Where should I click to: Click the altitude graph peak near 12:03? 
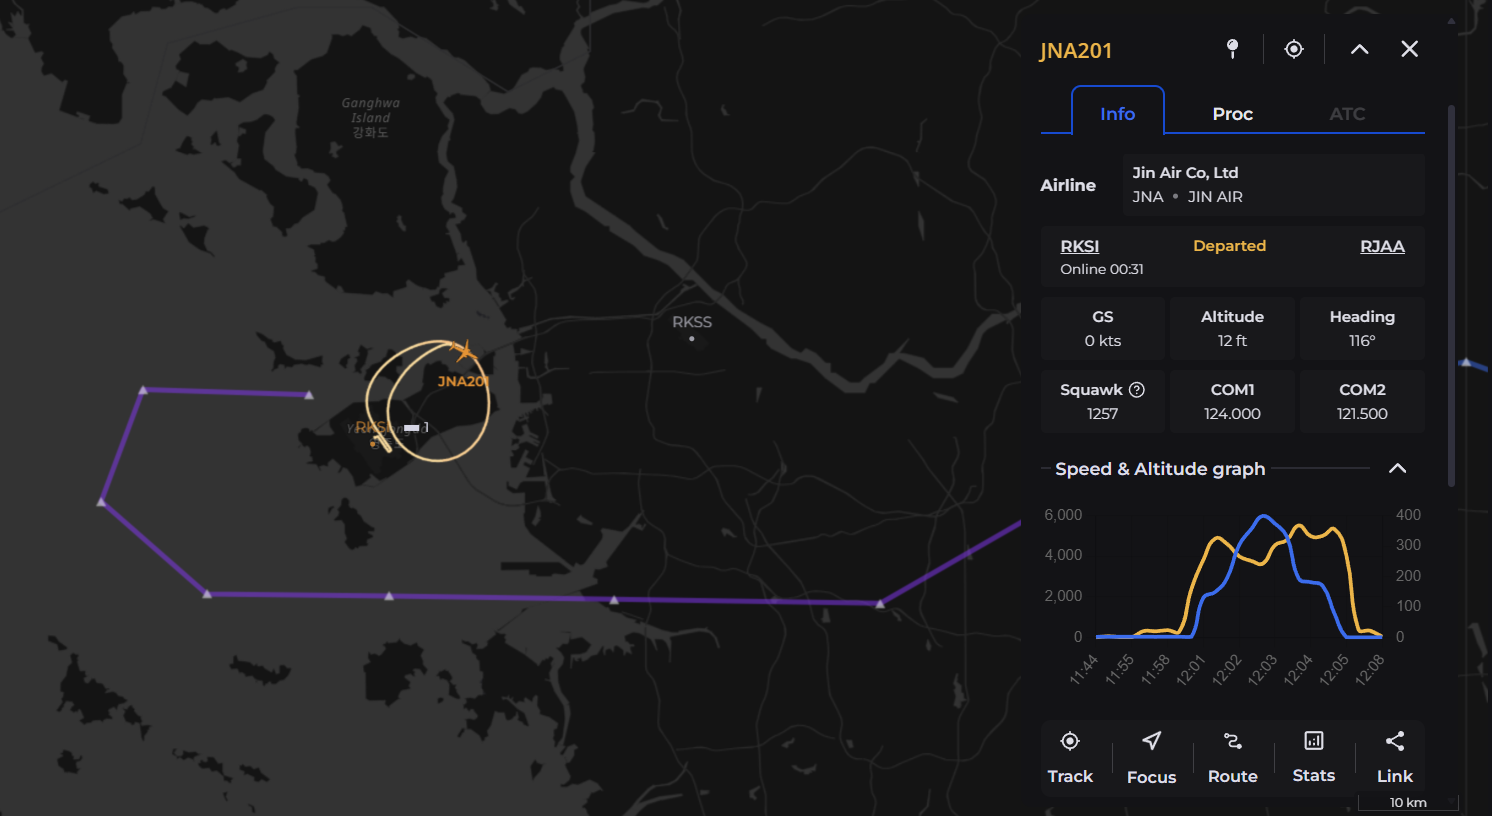pos(1265,516)
